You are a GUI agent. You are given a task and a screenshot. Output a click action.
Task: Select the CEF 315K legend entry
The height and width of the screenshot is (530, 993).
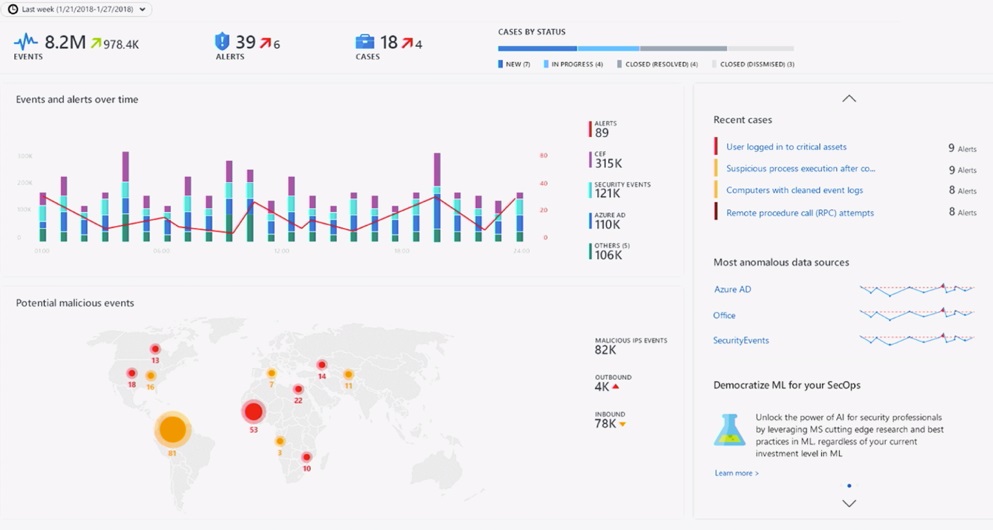tap(606, 160)
